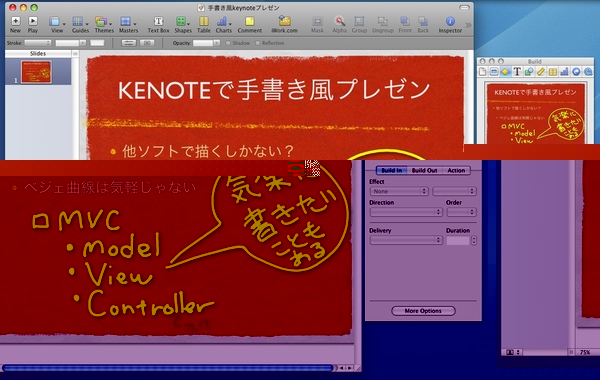Select the Text inspector T icon
This screenshot has width=600, height=380.
(x=517, y=72)
